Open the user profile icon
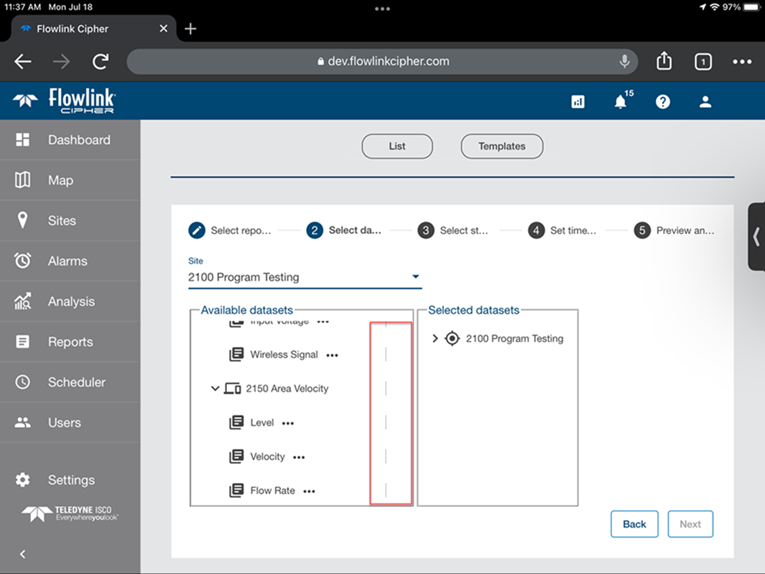Screen dimensions: 765x574 tap(705, 102)
